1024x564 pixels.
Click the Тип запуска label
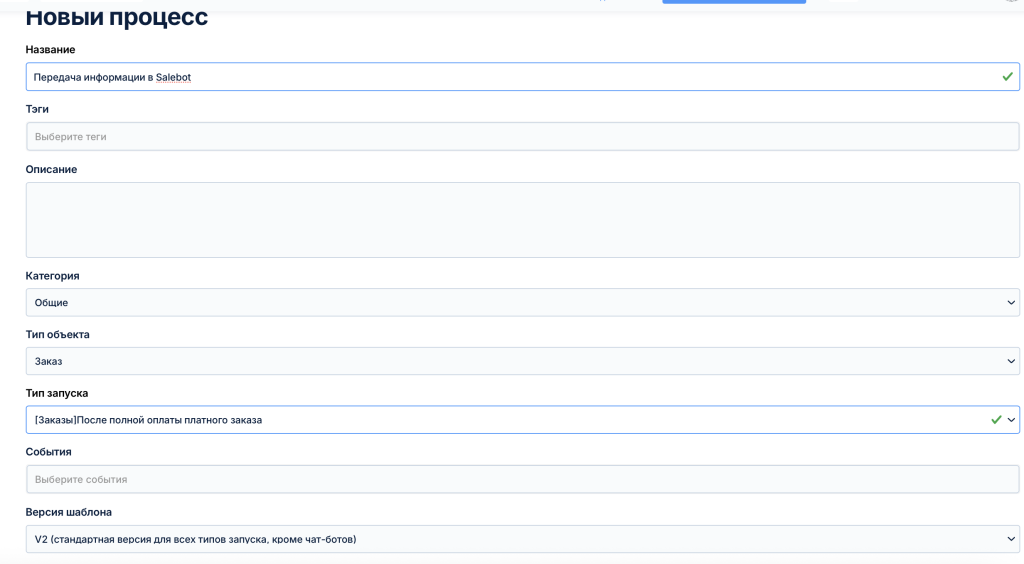57,394
